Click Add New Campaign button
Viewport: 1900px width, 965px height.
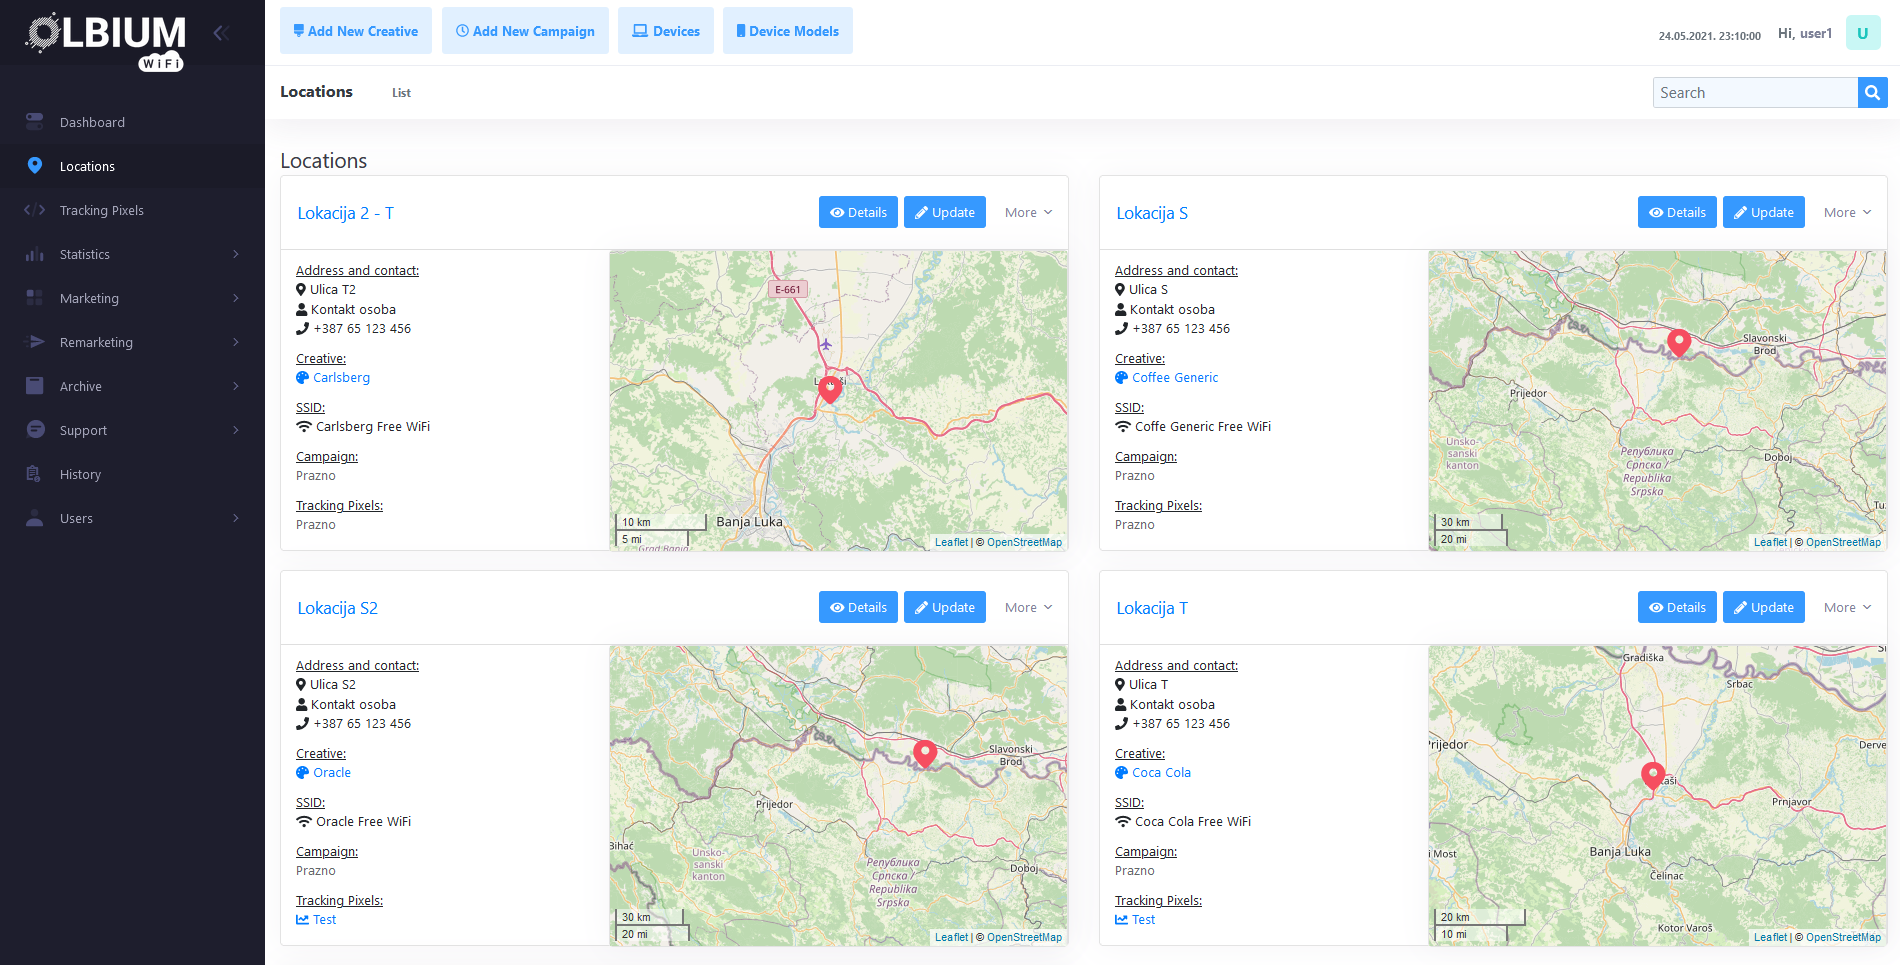coord(525,31)
